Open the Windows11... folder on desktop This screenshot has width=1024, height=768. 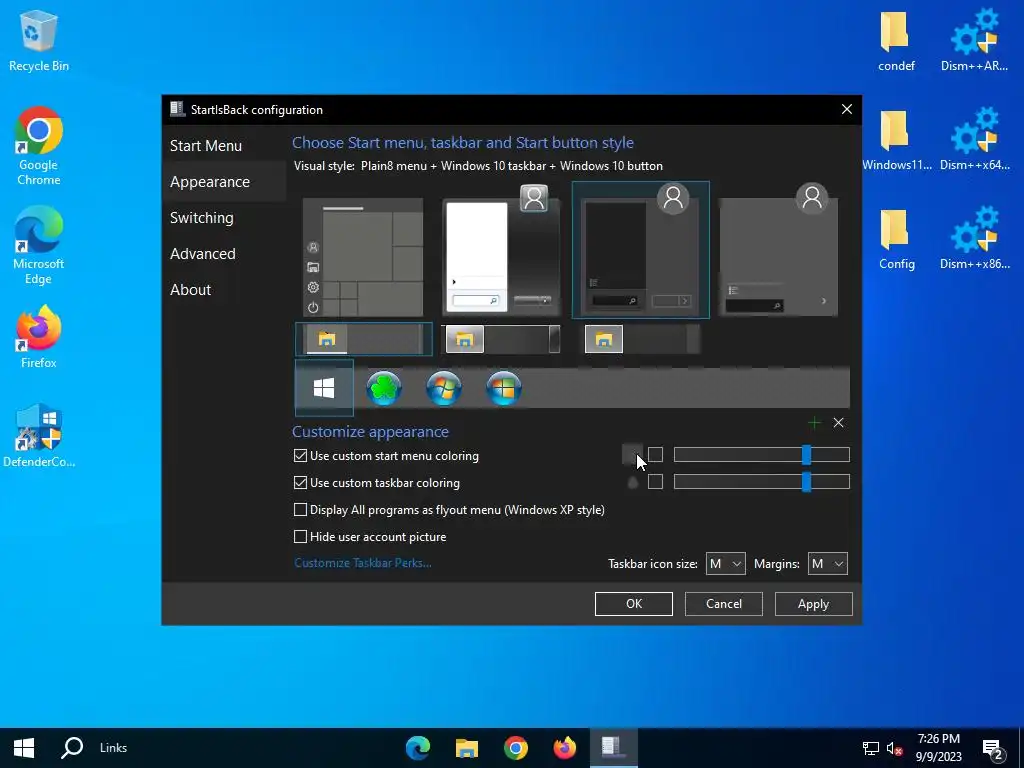(x=896, y=140)
